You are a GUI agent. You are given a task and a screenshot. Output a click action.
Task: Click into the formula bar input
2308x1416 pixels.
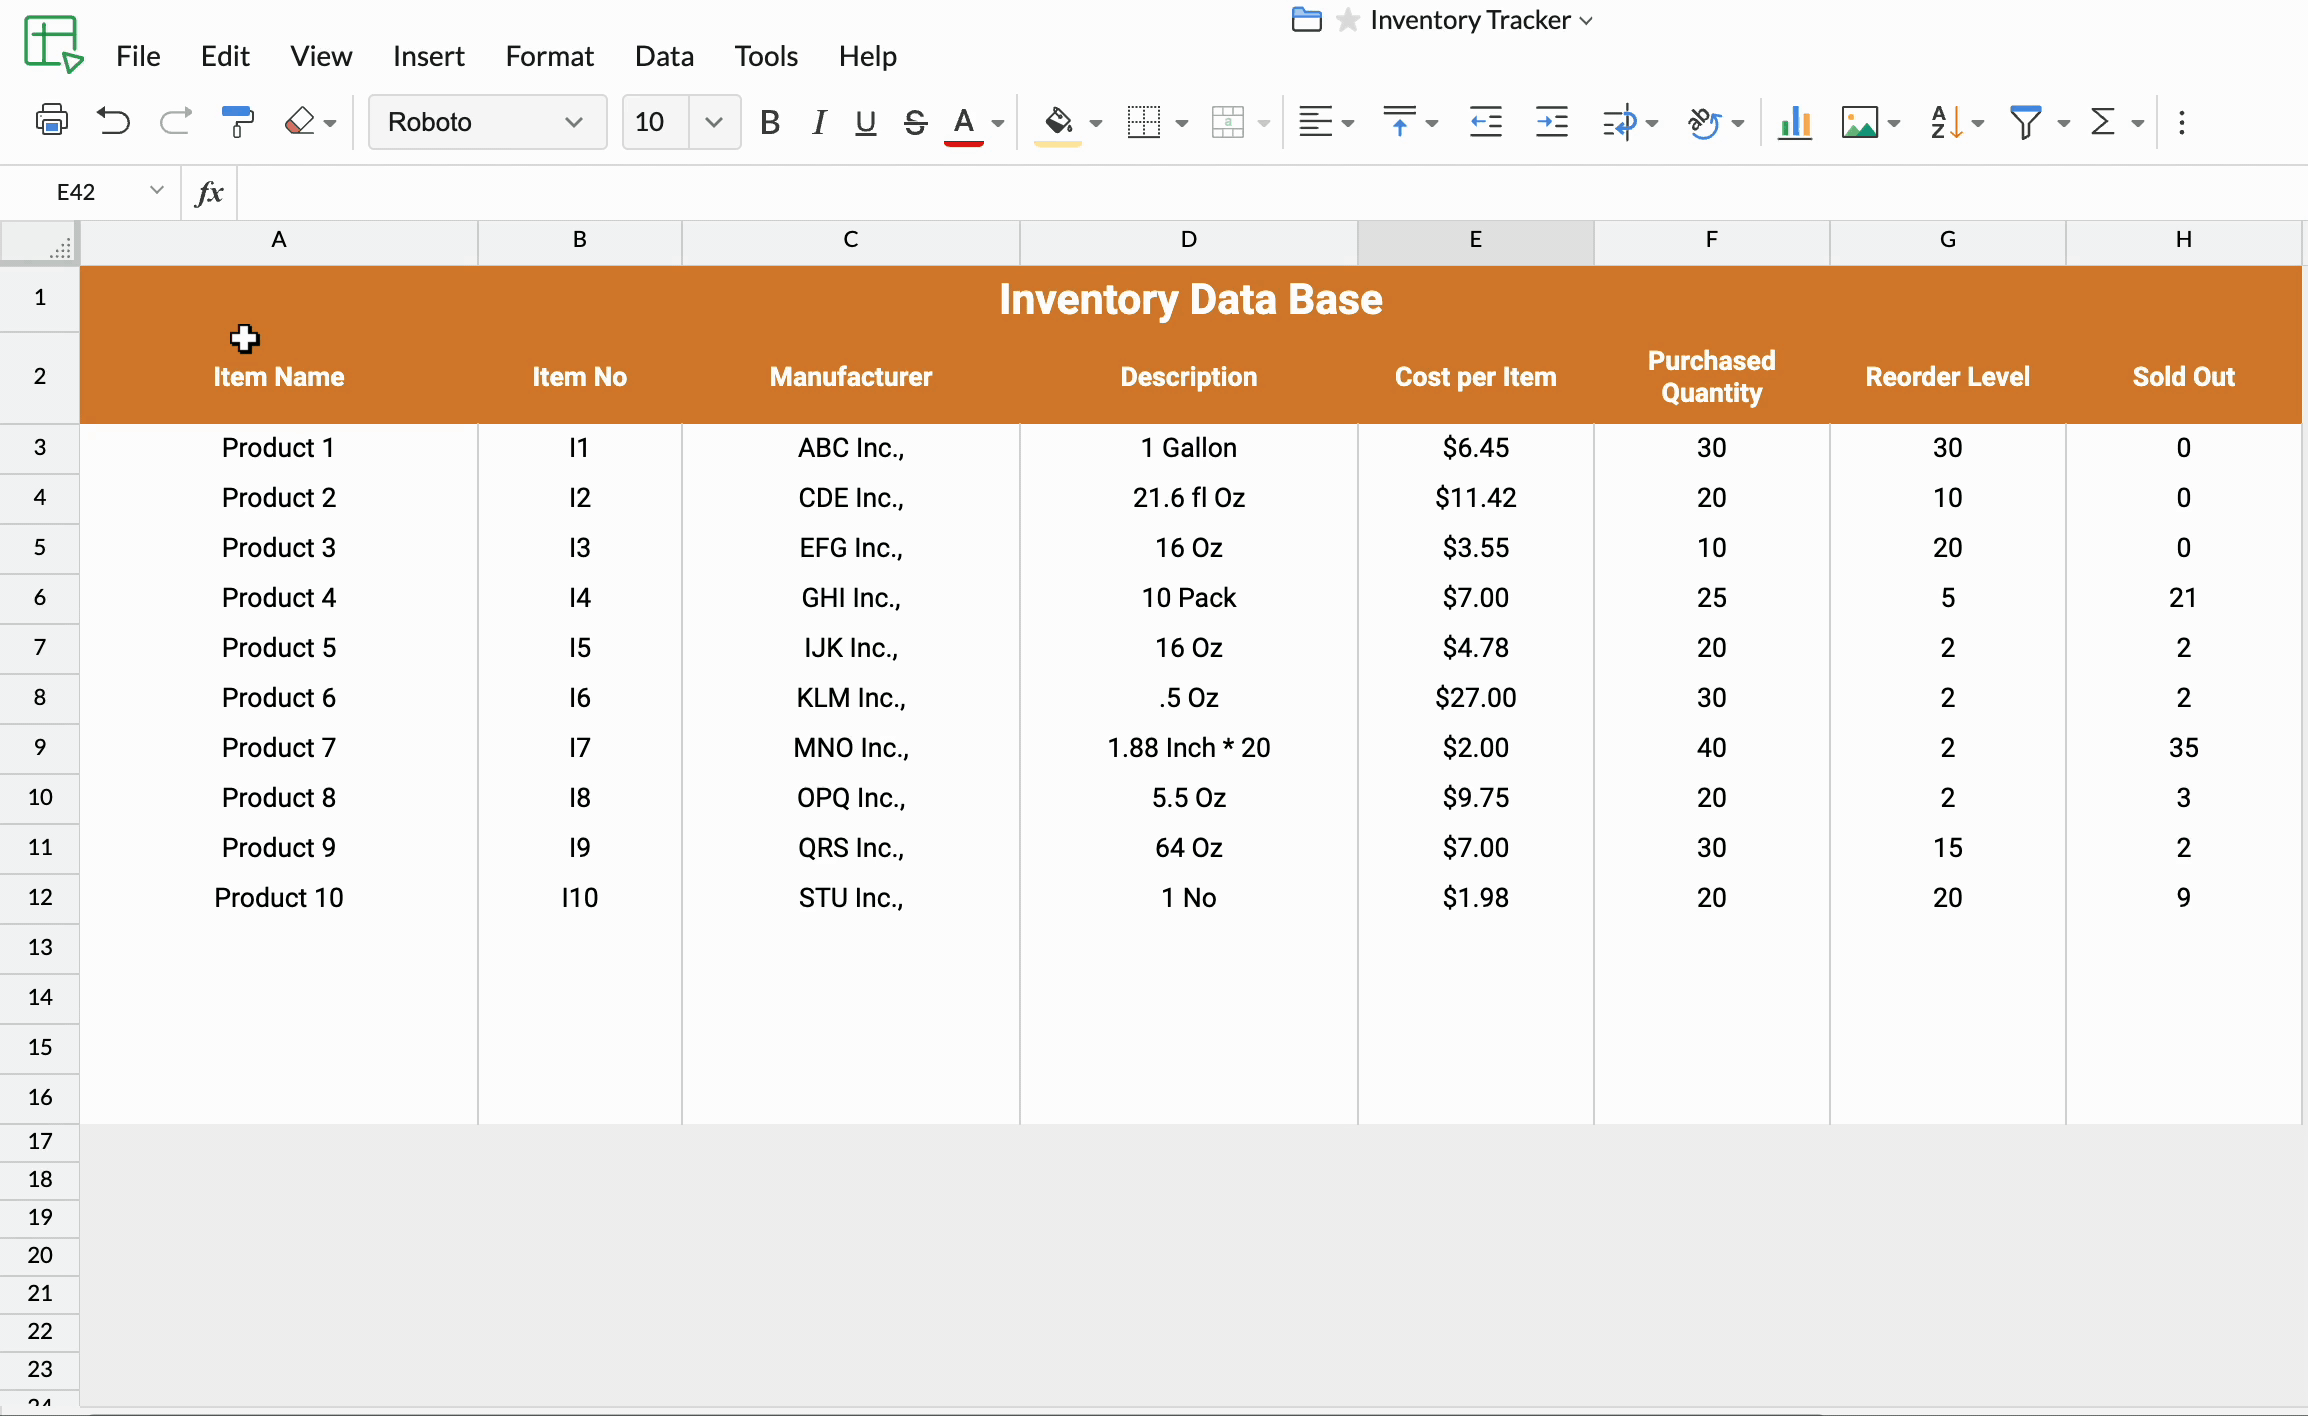point(1270,192)
